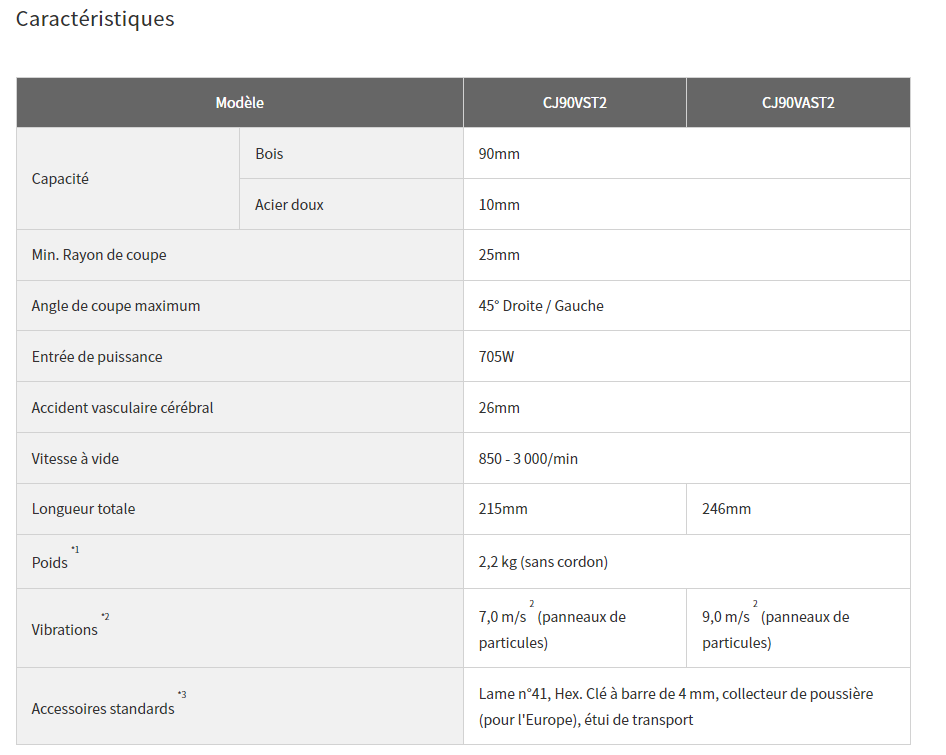
Task: Click the 246mm total length value
Action: pyautogui.click(x=726, y=509)
